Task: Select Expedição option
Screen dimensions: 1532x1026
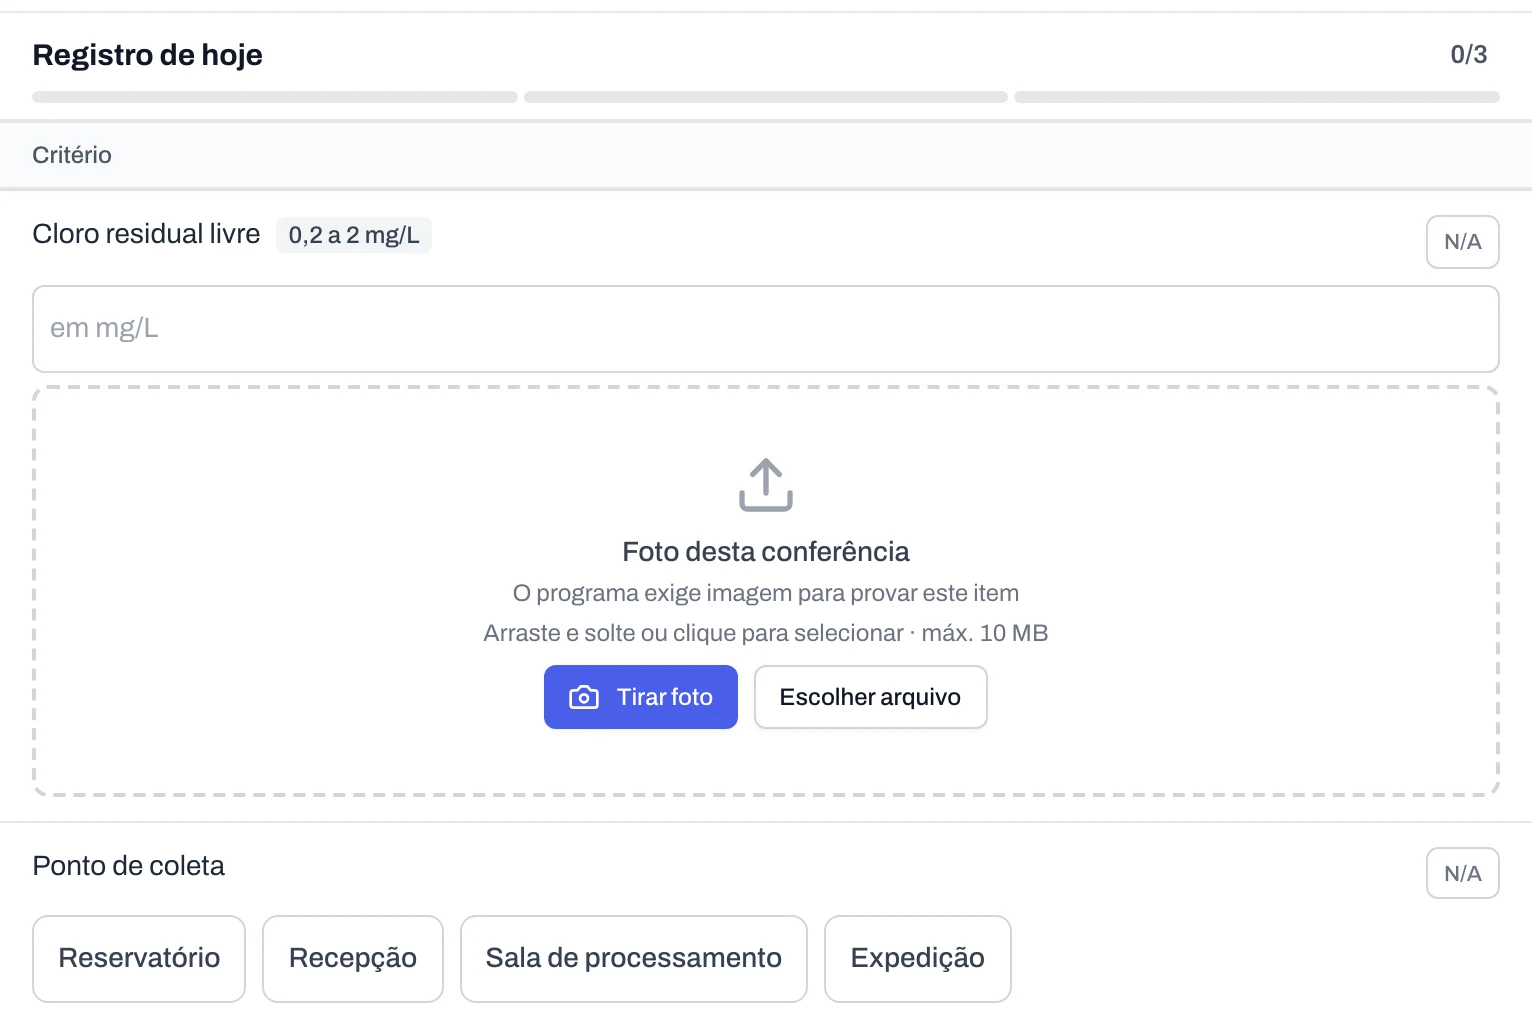Action: (x=918, y=958)
